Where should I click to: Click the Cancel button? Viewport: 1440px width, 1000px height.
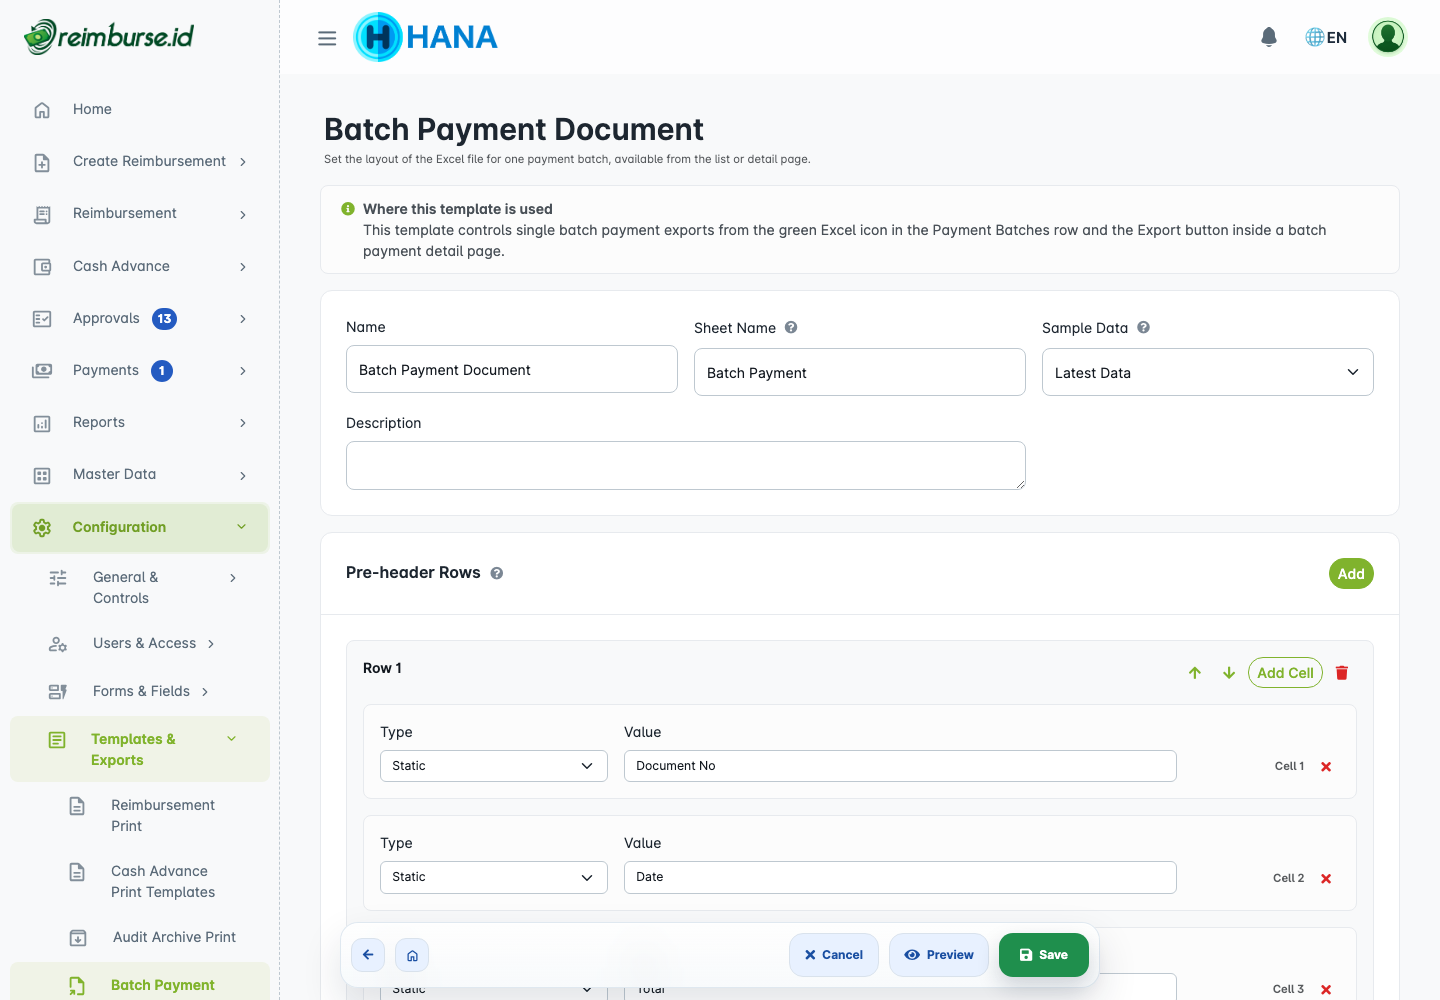[x=833, y=955]
